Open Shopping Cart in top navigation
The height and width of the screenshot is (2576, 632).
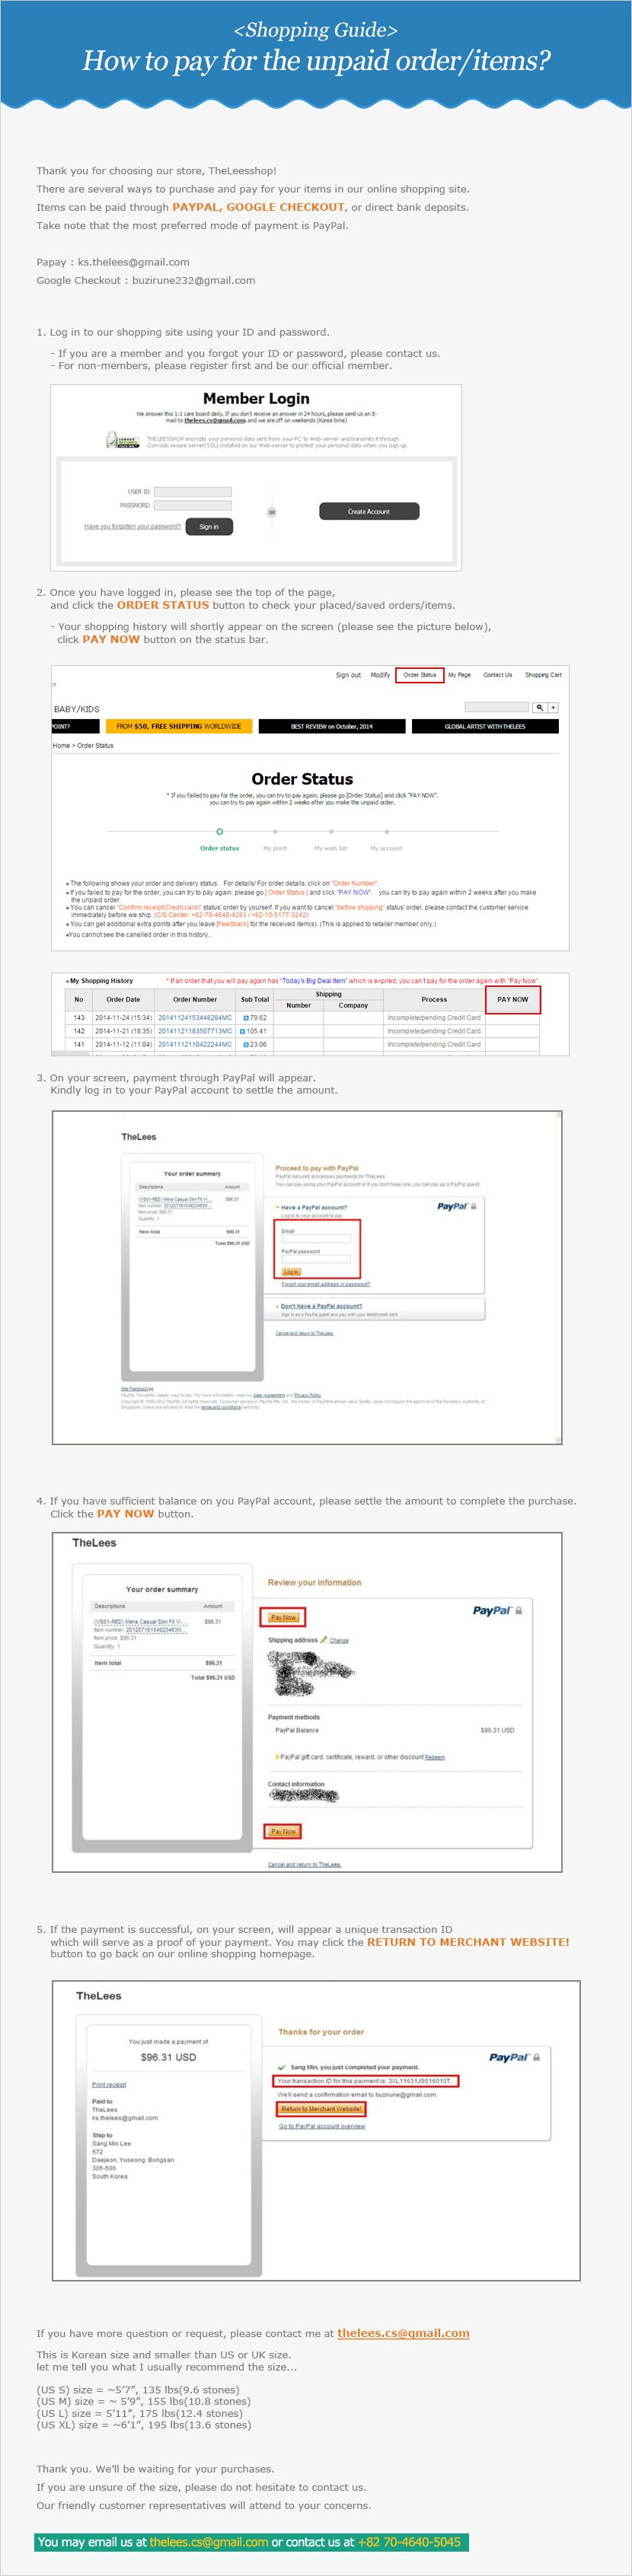[x=543, y=675]
